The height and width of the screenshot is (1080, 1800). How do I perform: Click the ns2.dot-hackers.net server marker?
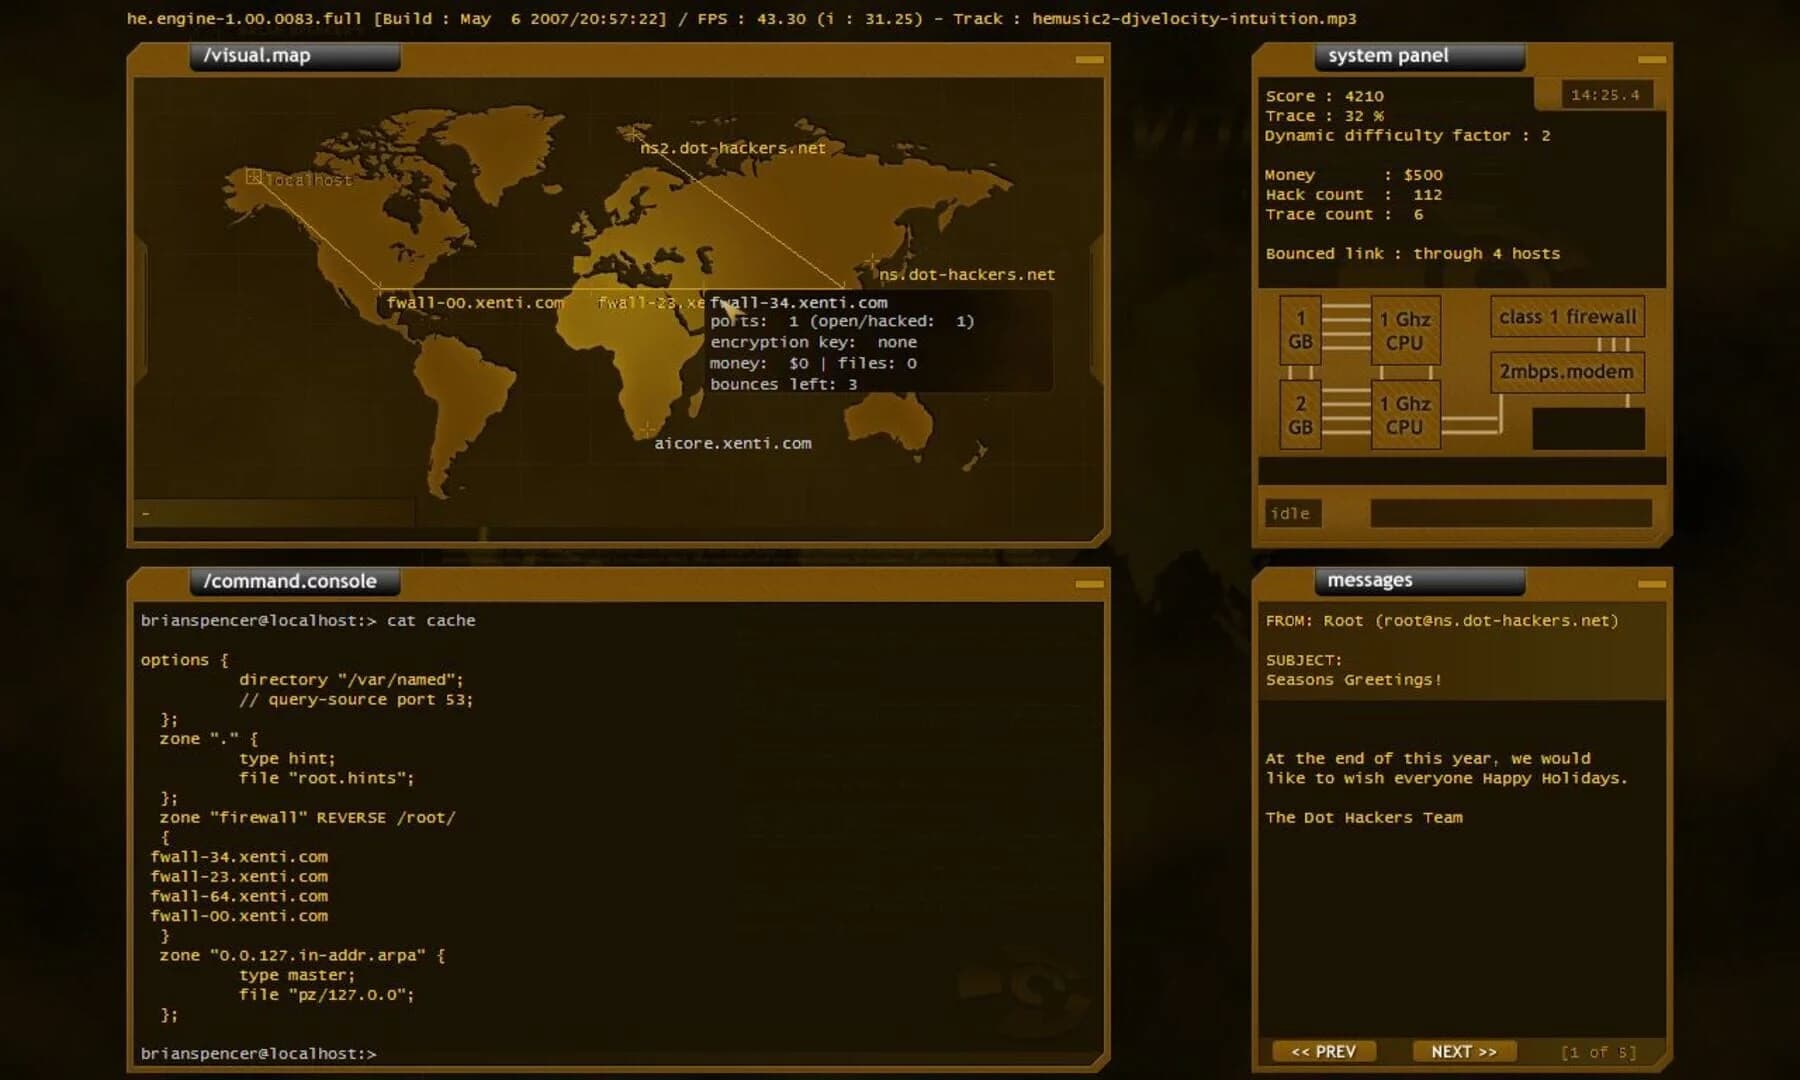(x=633, y=132)
